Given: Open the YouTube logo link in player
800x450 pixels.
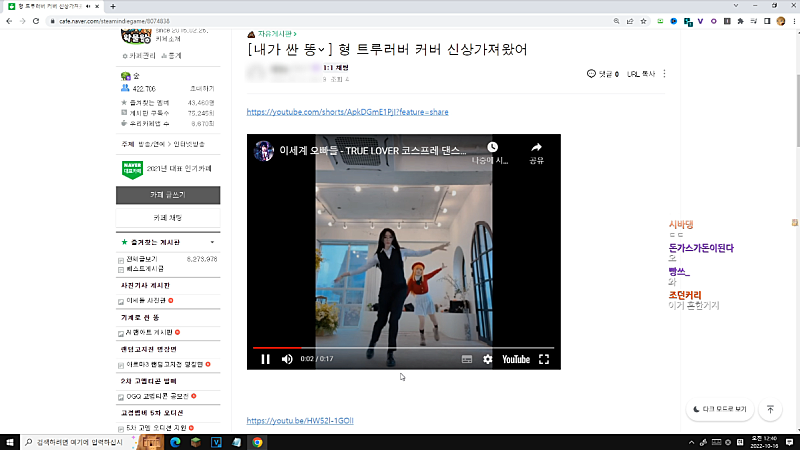Looking at the screenshot, I should point(516,359).
